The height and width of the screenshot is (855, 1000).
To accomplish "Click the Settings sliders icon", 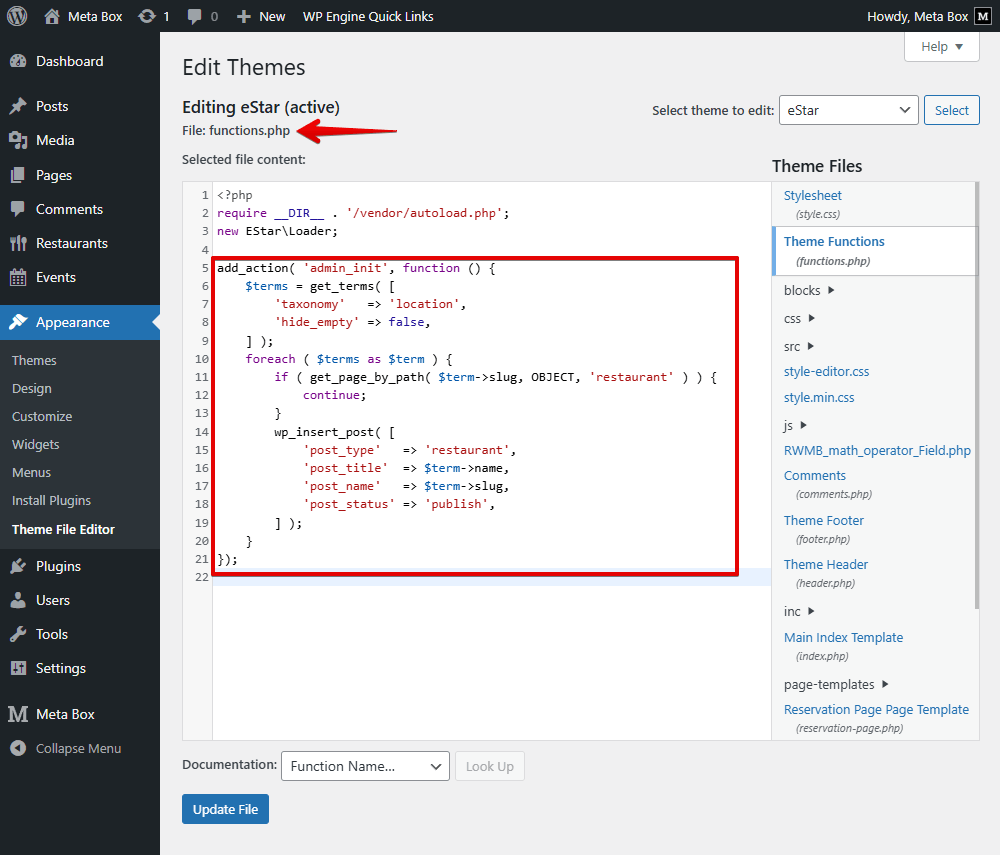I will click(x=18, y=668).
